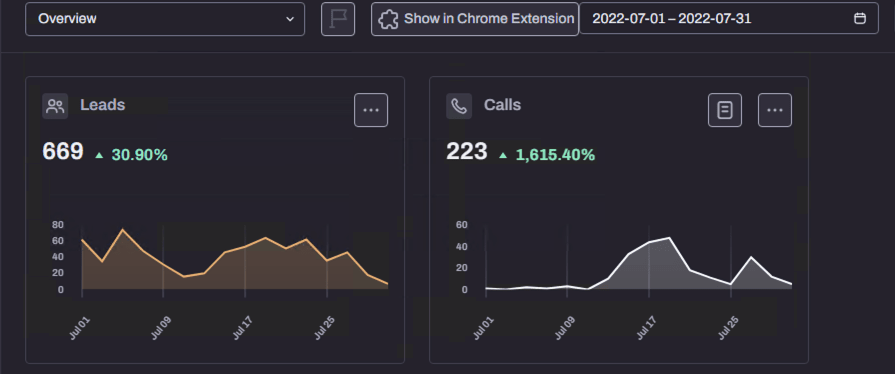
Task: Expand the Overview dropdown chevron arrow
Action: pyautogui.click(x=290, y=19)
